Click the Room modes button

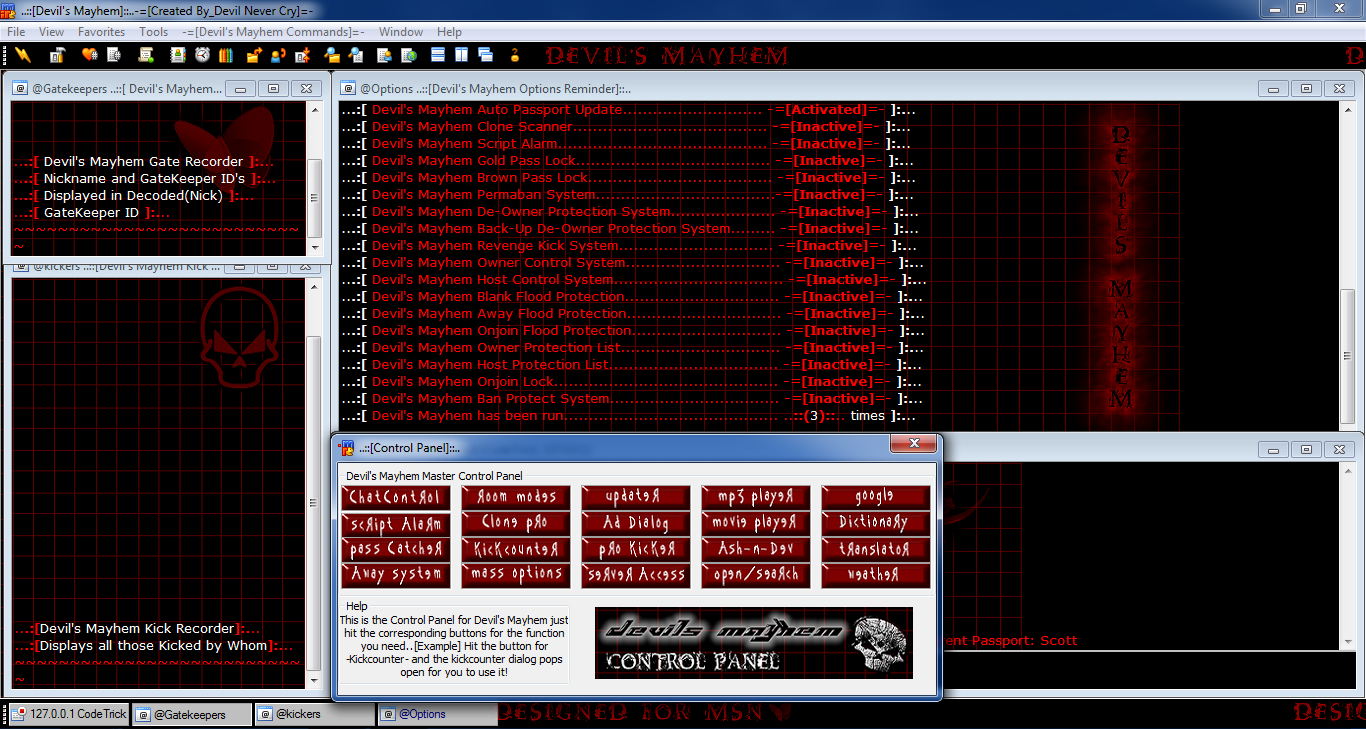pos(516,497)
